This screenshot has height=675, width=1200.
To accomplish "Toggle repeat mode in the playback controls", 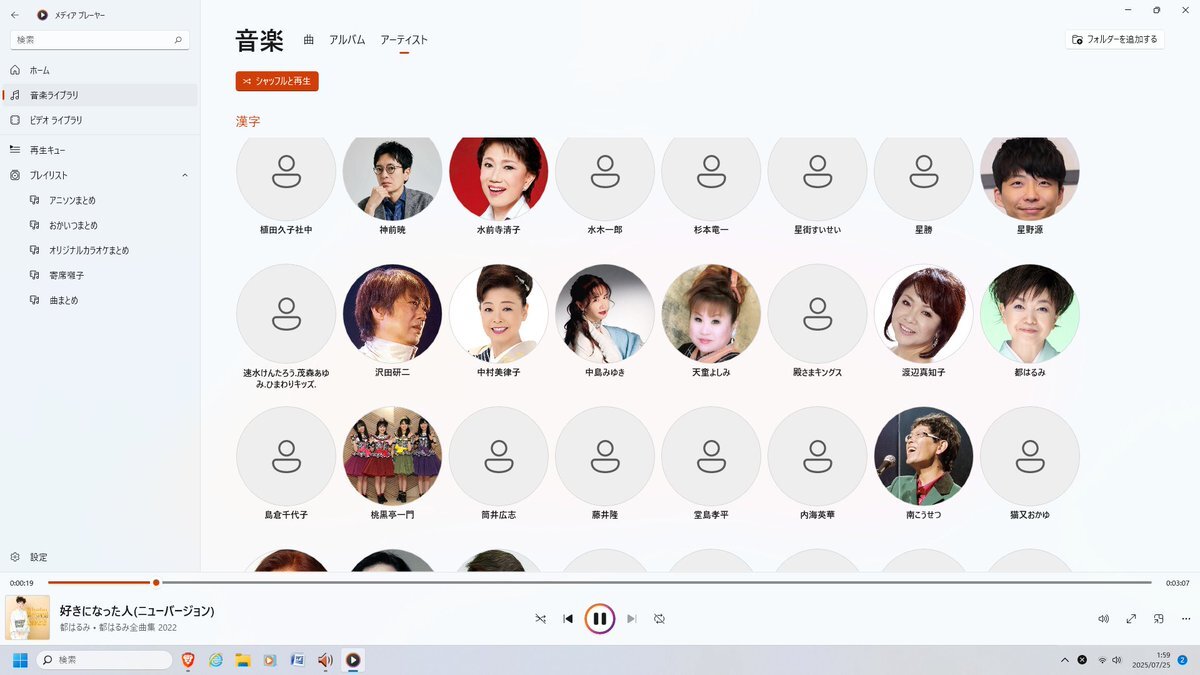I will (659, 619).
